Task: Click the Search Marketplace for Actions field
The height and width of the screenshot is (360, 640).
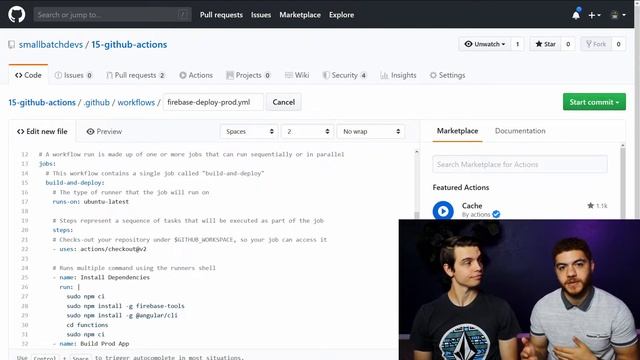Action: pyautogui.click(x=520, y=164)
